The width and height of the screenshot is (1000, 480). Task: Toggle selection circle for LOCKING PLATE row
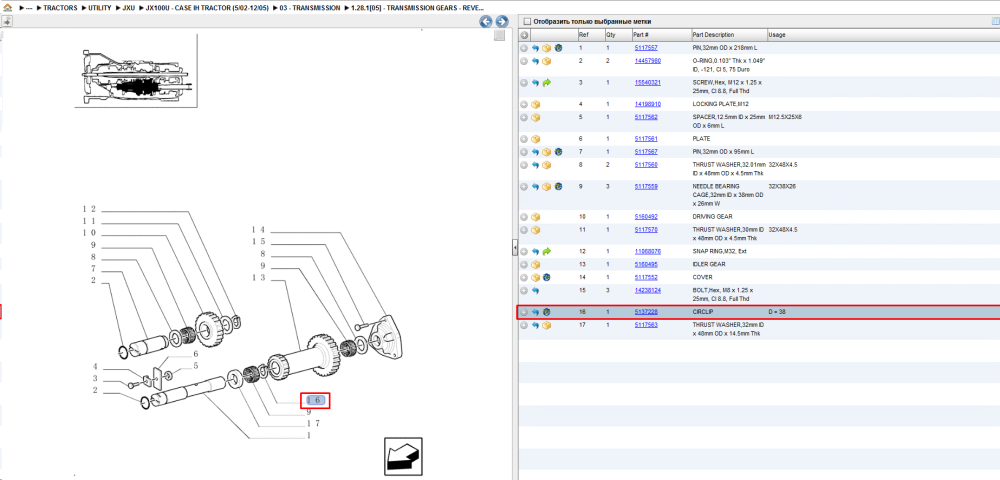pyautogui.click(x=524, y=104)
